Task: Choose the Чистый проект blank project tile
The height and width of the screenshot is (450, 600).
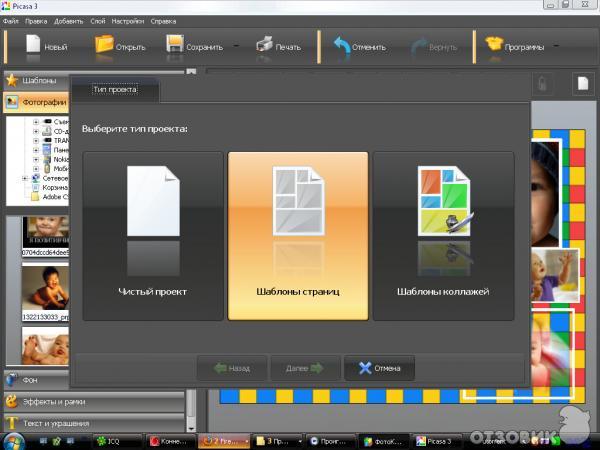Action: pos(153,235)
